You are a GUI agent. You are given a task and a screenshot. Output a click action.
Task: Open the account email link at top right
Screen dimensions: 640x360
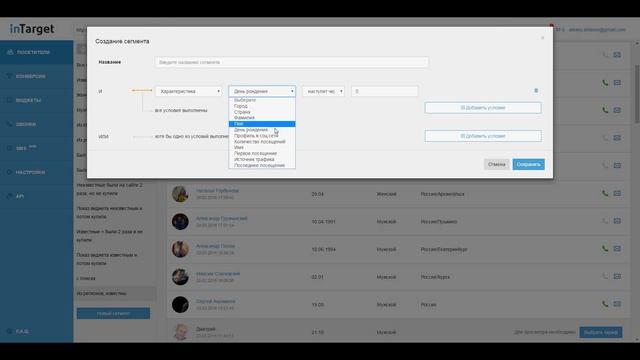point(597,30)
